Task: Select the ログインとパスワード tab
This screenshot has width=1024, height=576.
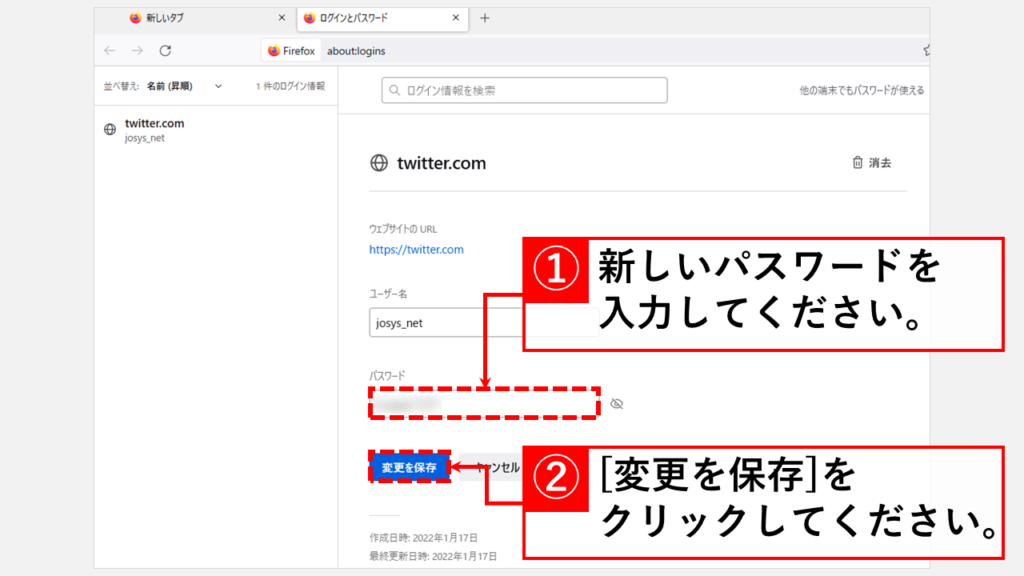Action: (x=382, y=18)
